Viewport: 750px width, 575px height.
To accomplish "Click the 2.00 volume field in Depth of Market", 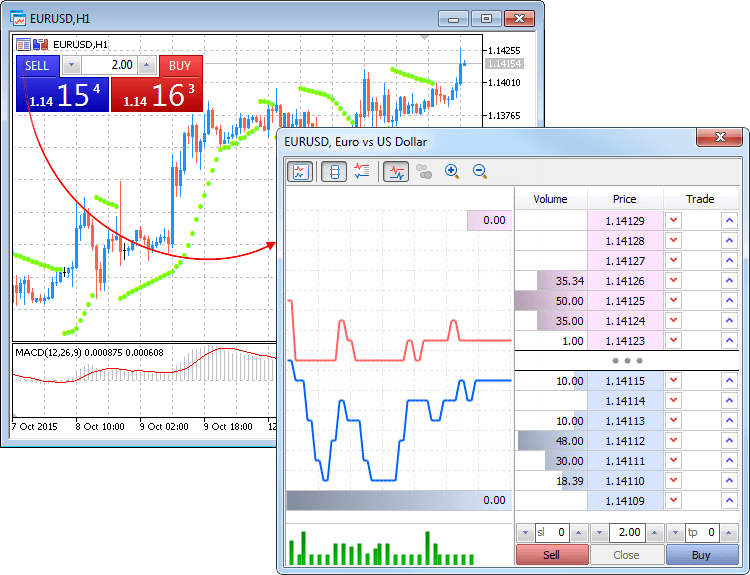I will click(x=627, y=532).
